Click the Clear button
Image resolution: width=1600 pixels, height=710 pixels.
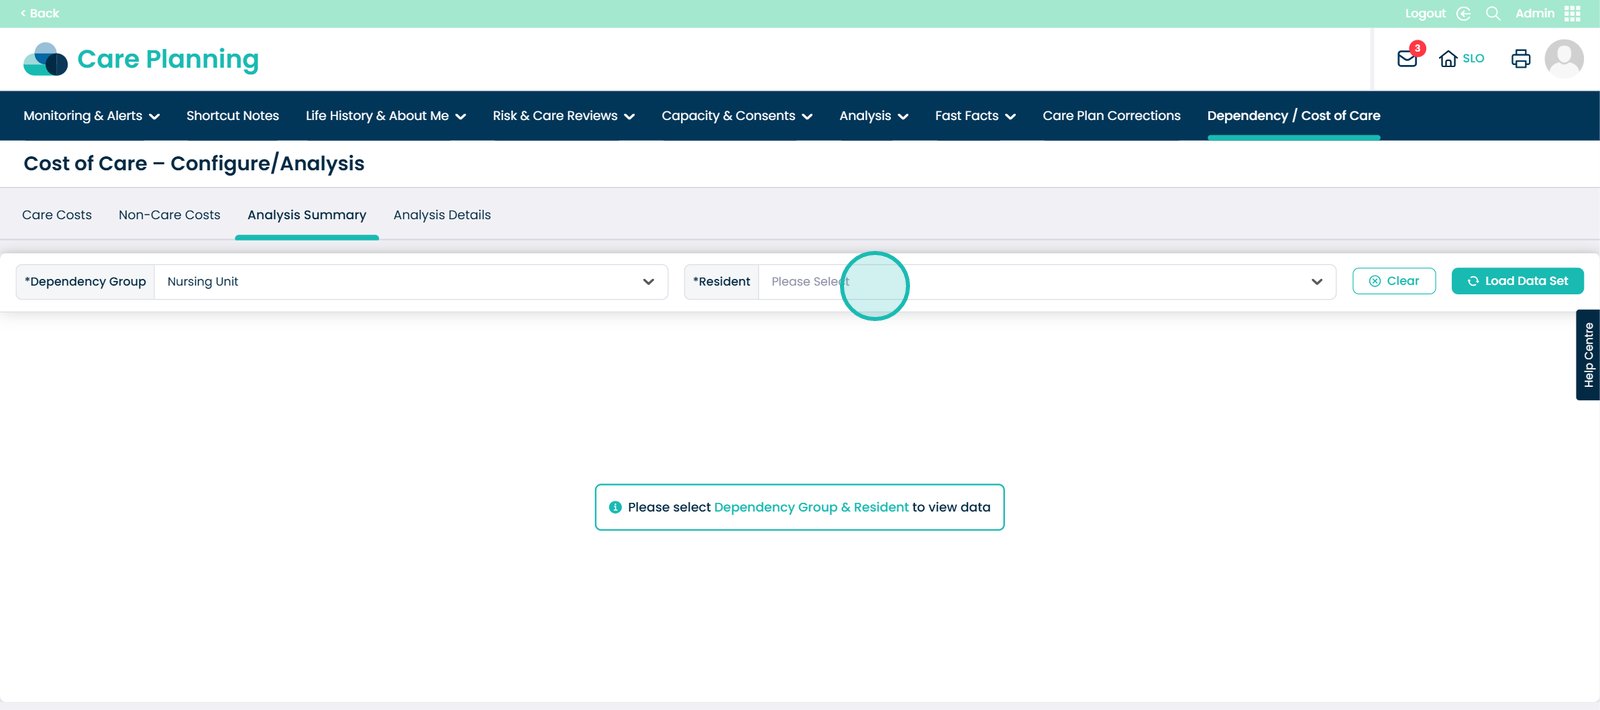[x=1393, y=281]
